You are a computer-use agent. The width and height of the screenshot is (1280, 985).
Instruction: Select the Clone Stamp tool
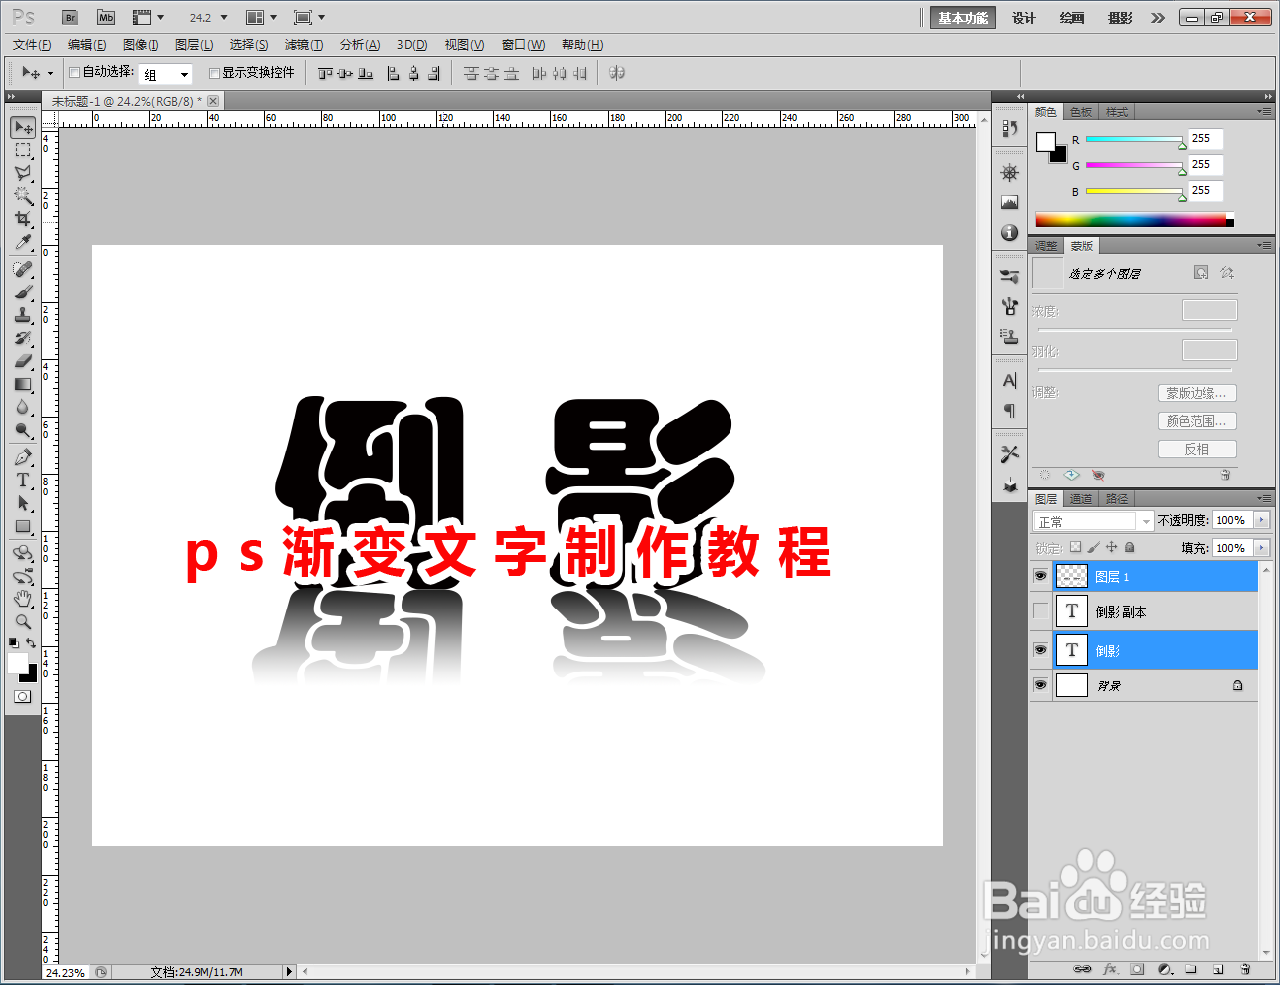point(22,313)
